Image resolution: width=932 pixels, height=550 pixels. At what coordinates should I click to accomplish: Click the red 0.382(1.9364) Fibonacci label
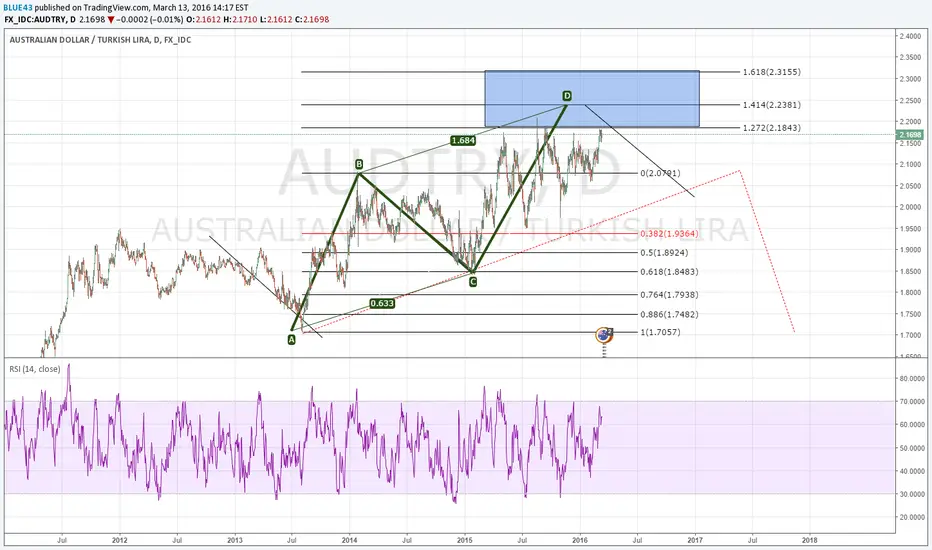pyautogui.click(x=669, y=234)
